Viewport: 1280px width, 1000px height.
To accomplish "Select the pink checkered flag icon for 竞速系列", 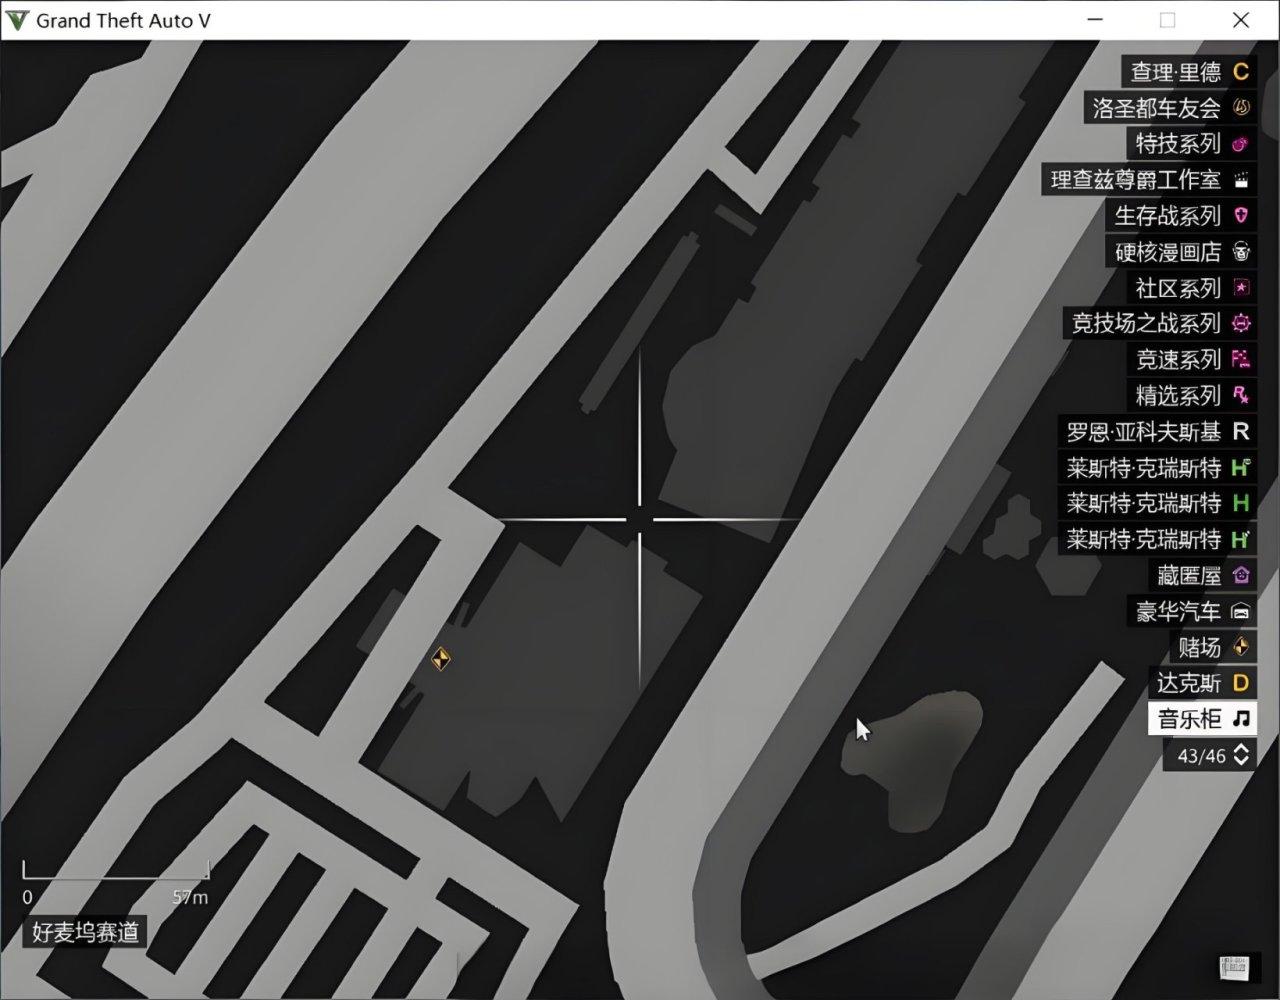I will click(x=1241, y=360).
